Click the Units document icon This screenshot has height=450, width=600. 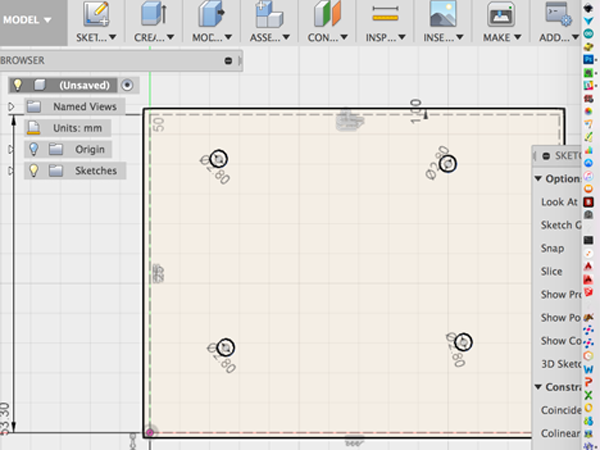click(x=33, y=128)
